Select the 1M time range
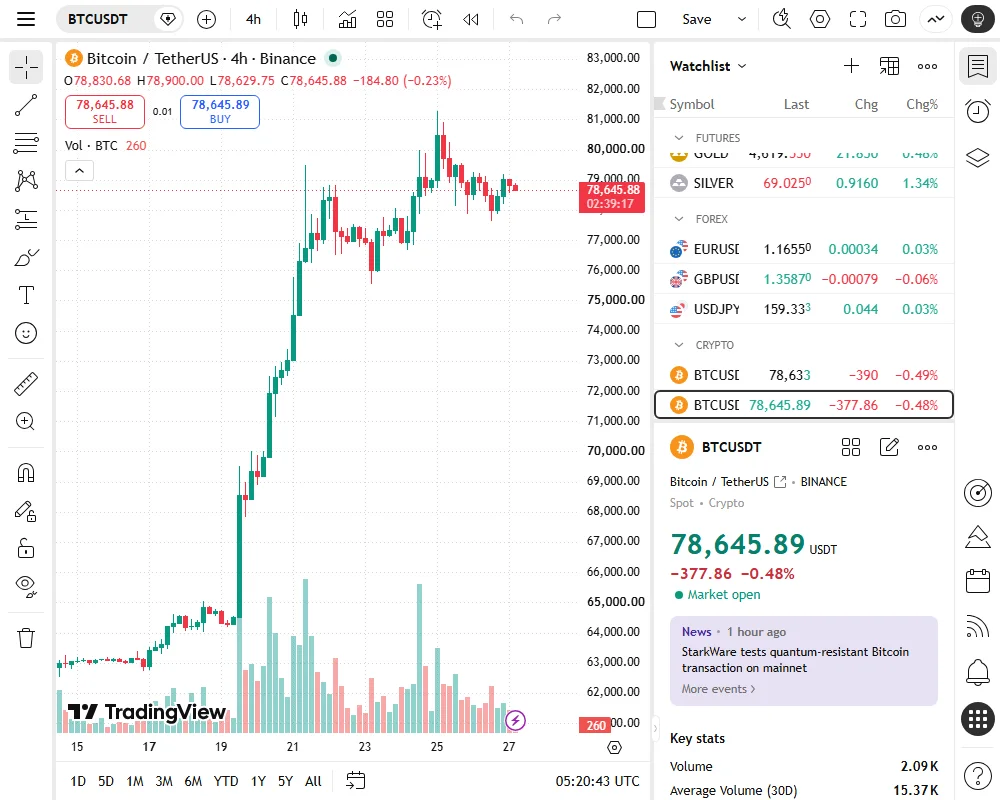This screenshot has width=1000, height=800. coord(135,781)
